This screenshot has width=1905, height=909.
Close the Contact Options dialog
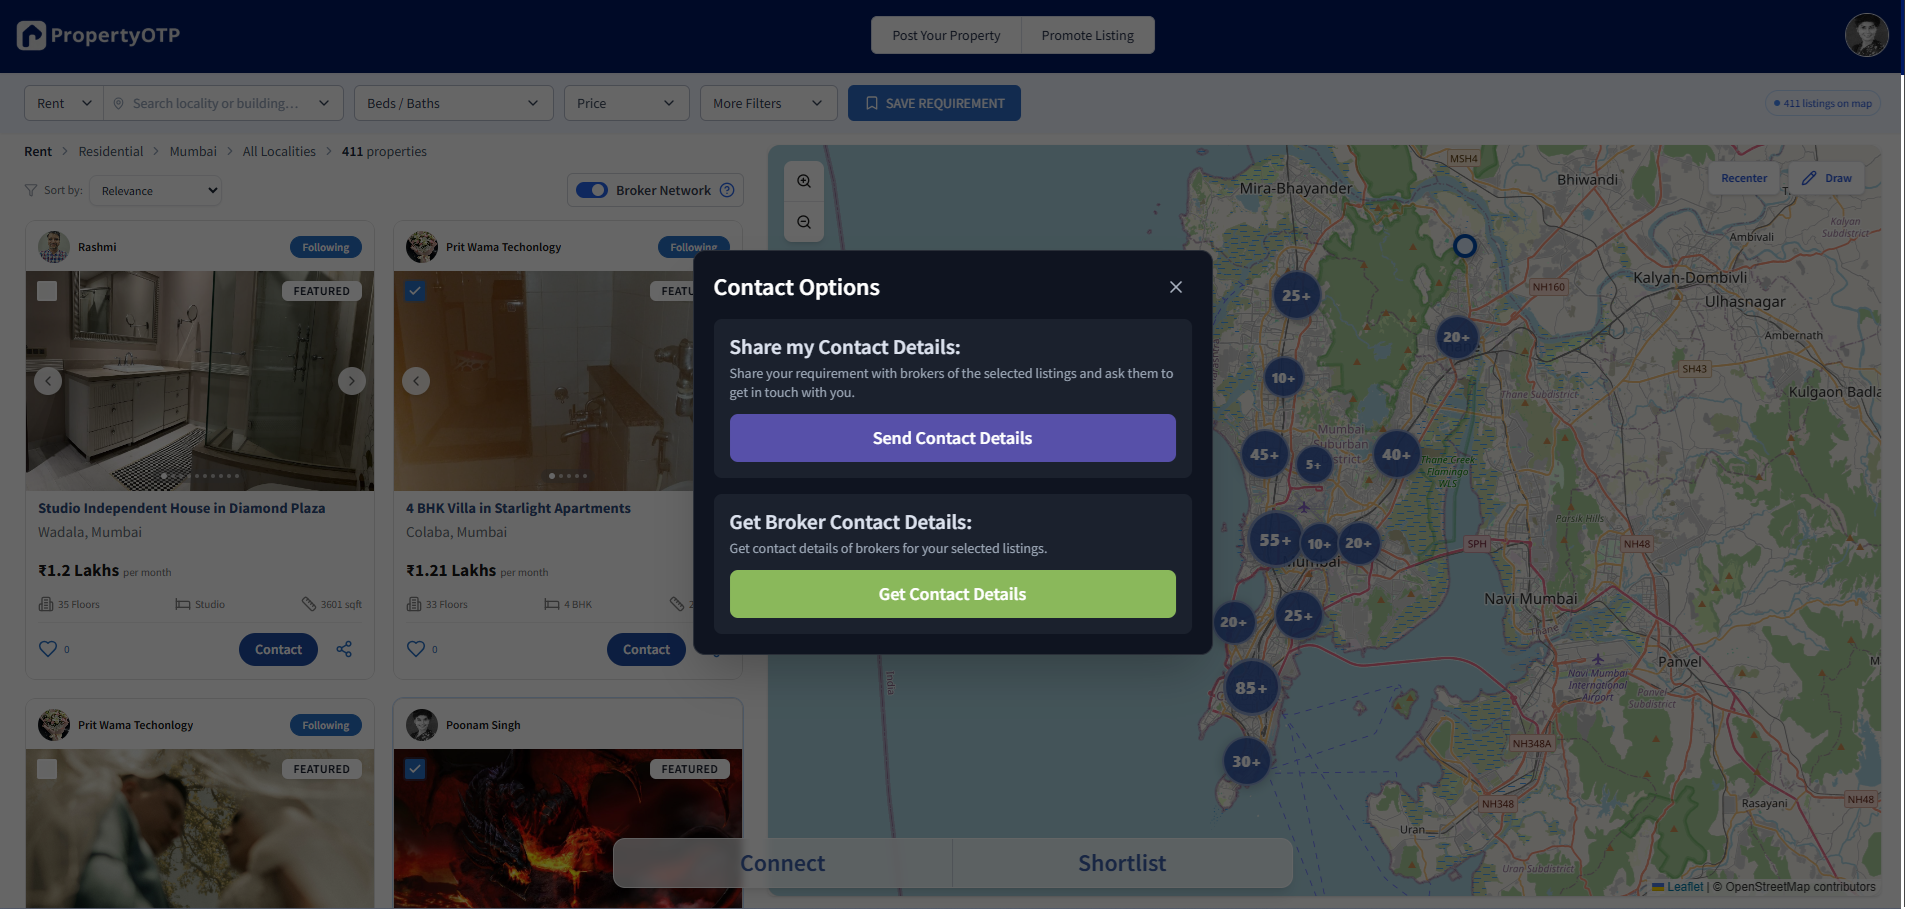tap(1176, 287)
